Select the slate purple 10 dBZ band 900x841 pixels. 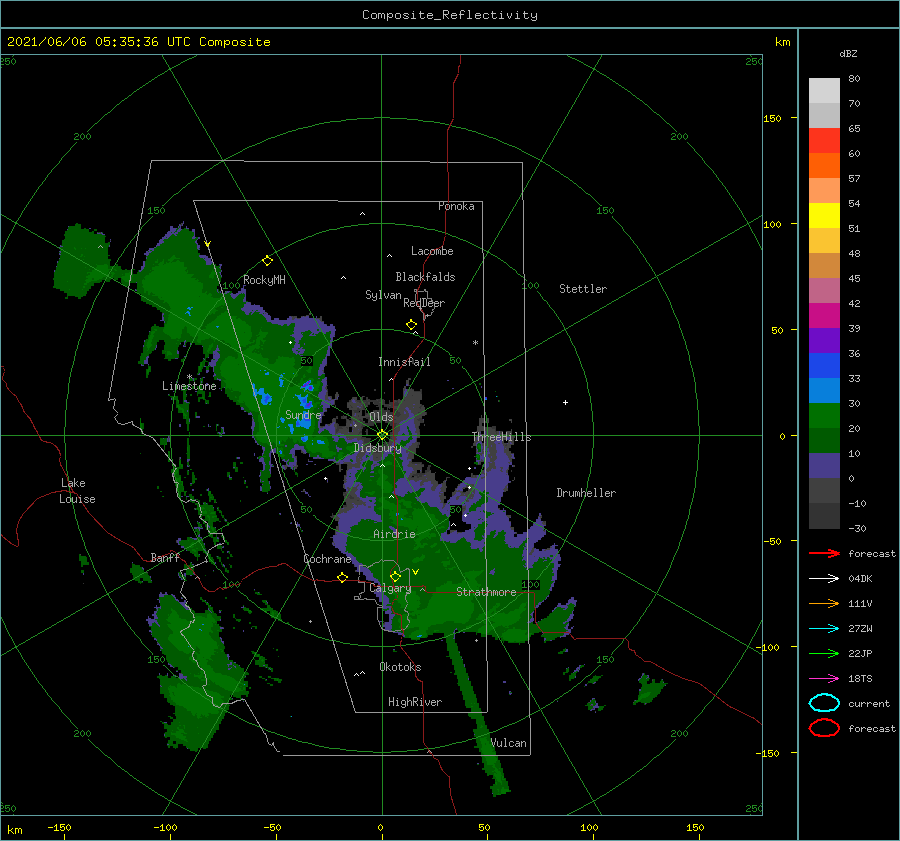(824, 466)
